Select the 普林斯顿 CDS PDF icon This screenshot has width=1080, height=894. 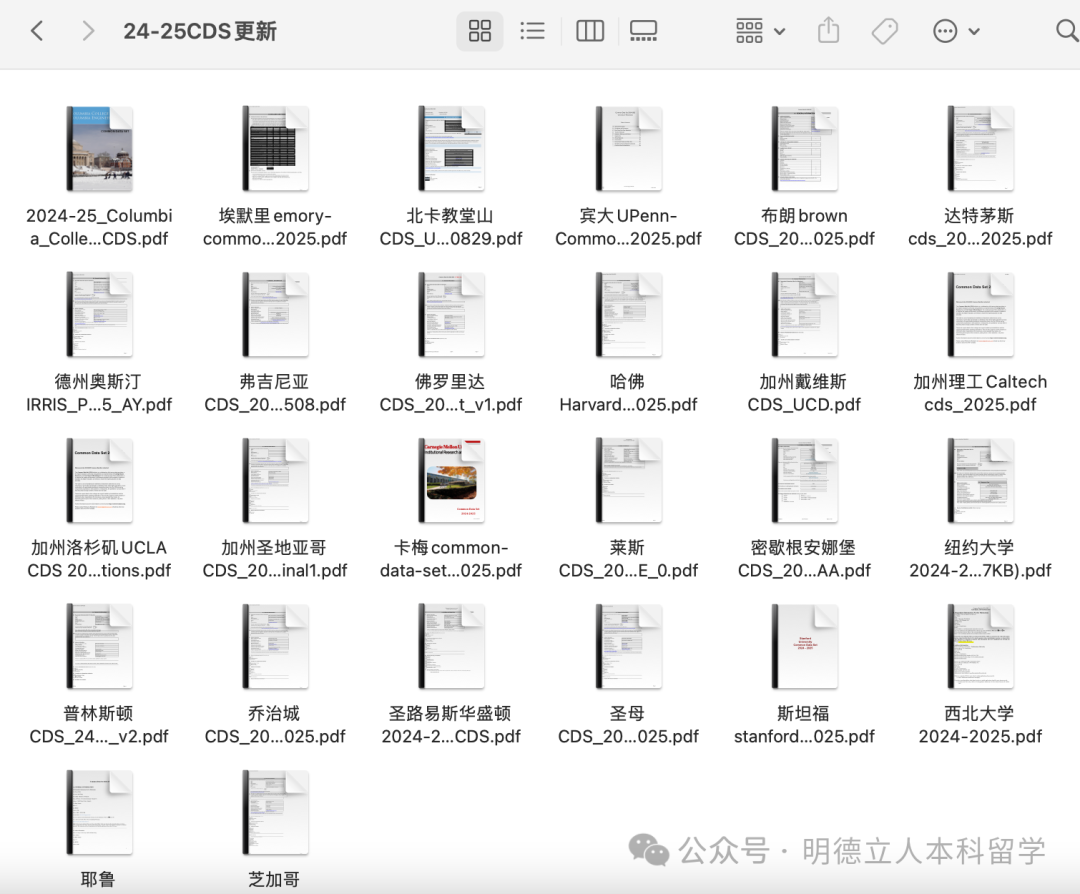99,647
